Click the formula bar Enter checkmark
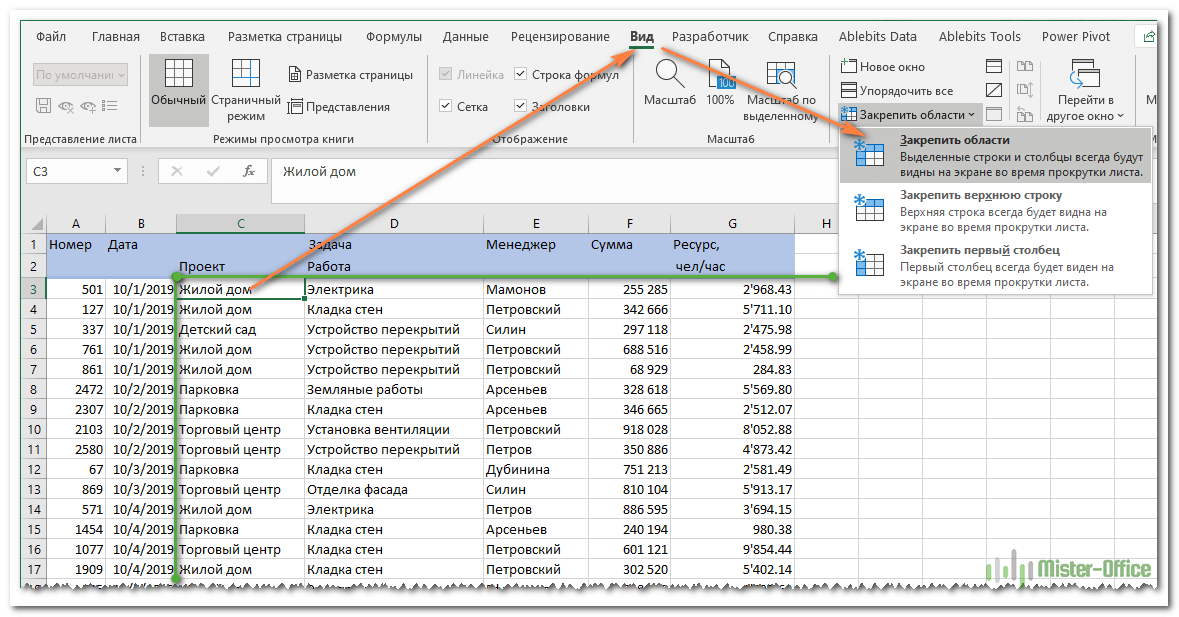The width and height of the screenshot is (1179, 617). (213, 171)
